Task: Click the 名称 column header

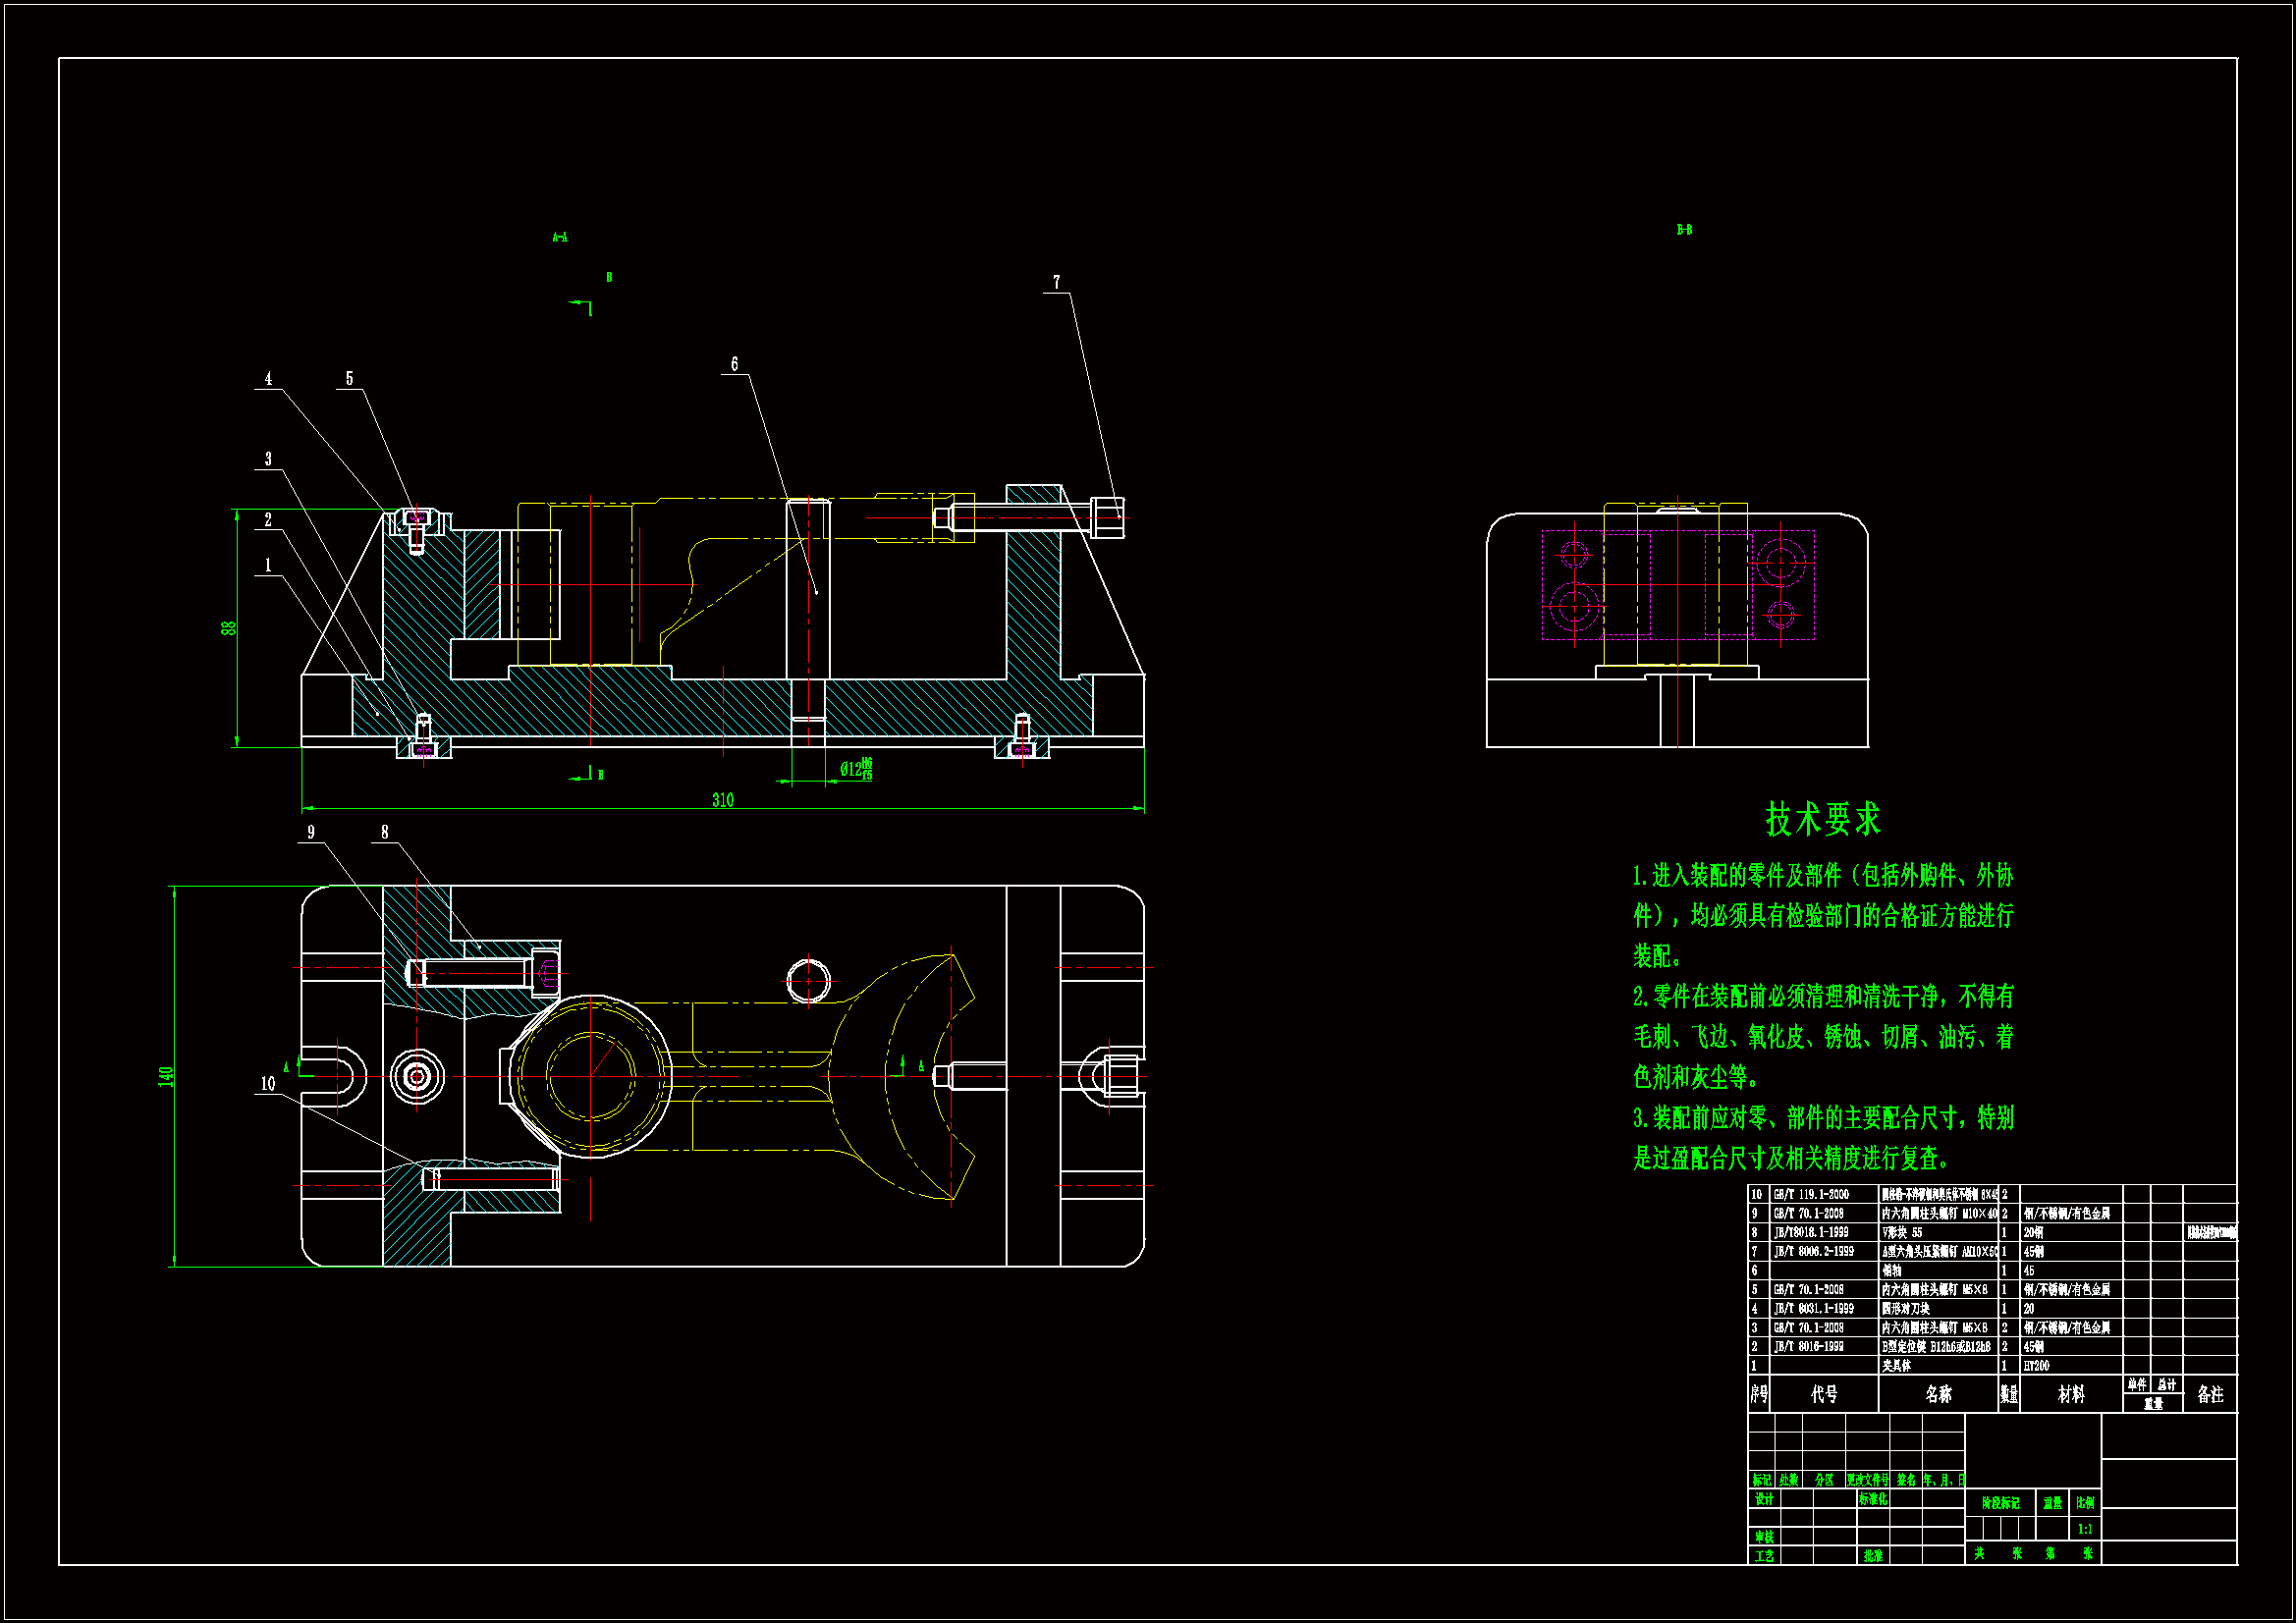Action: point(1938,1394)
